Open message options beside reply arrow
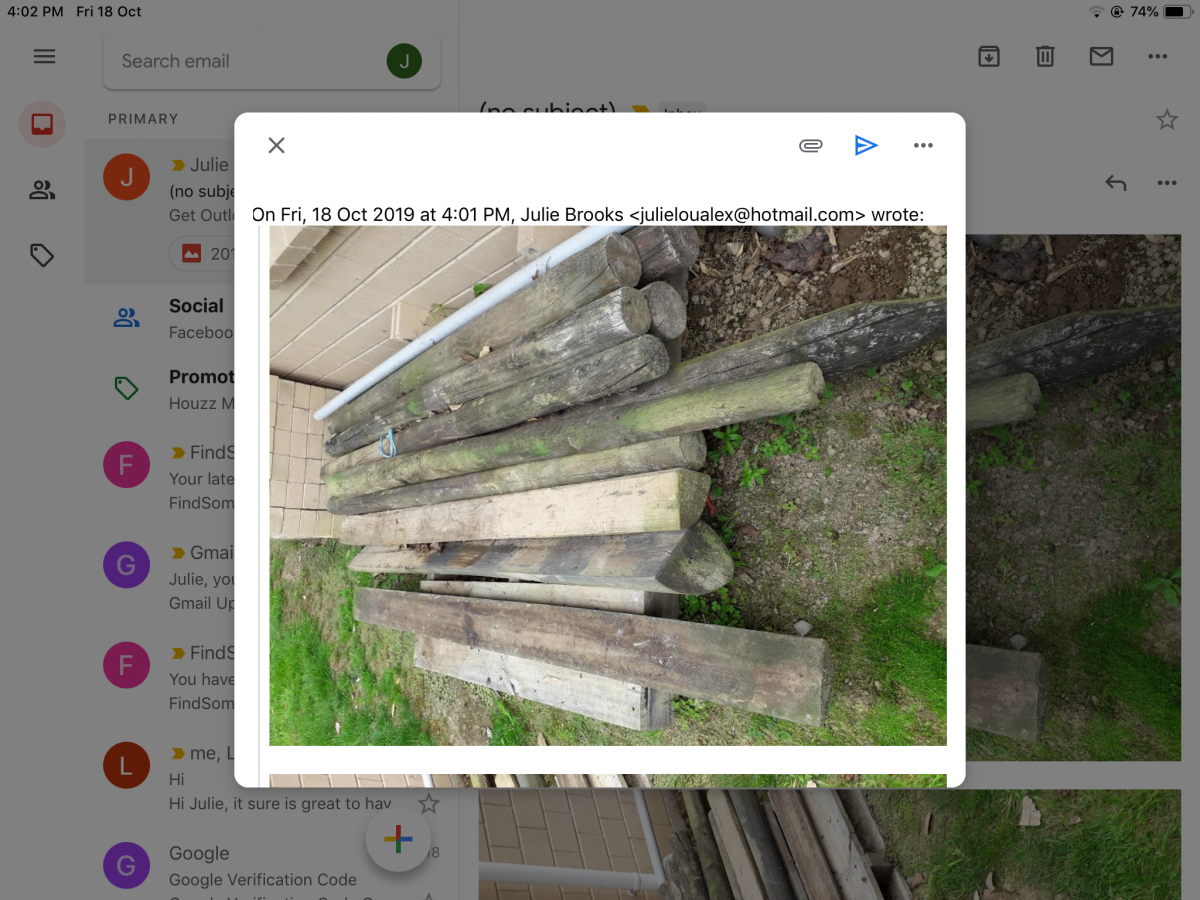This screenshot has height=900, width=1200. tap(1166, 183)
